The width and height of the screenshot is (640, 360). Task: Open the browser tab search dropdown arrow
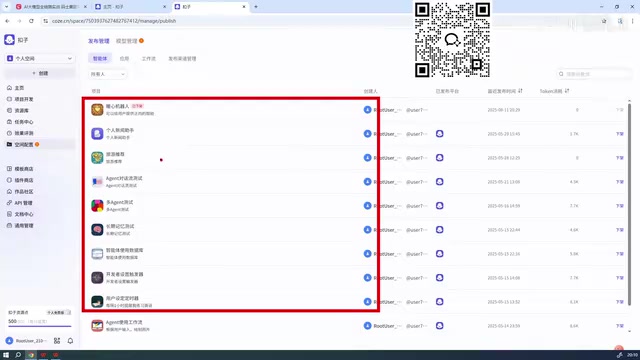pyautogui.click(x=7, y=7)
